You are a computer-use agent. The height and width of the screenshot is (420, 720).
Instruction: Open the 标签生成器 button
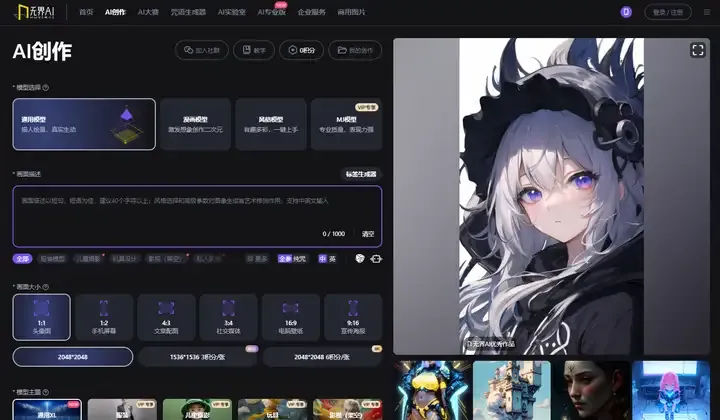coord(361,174)
